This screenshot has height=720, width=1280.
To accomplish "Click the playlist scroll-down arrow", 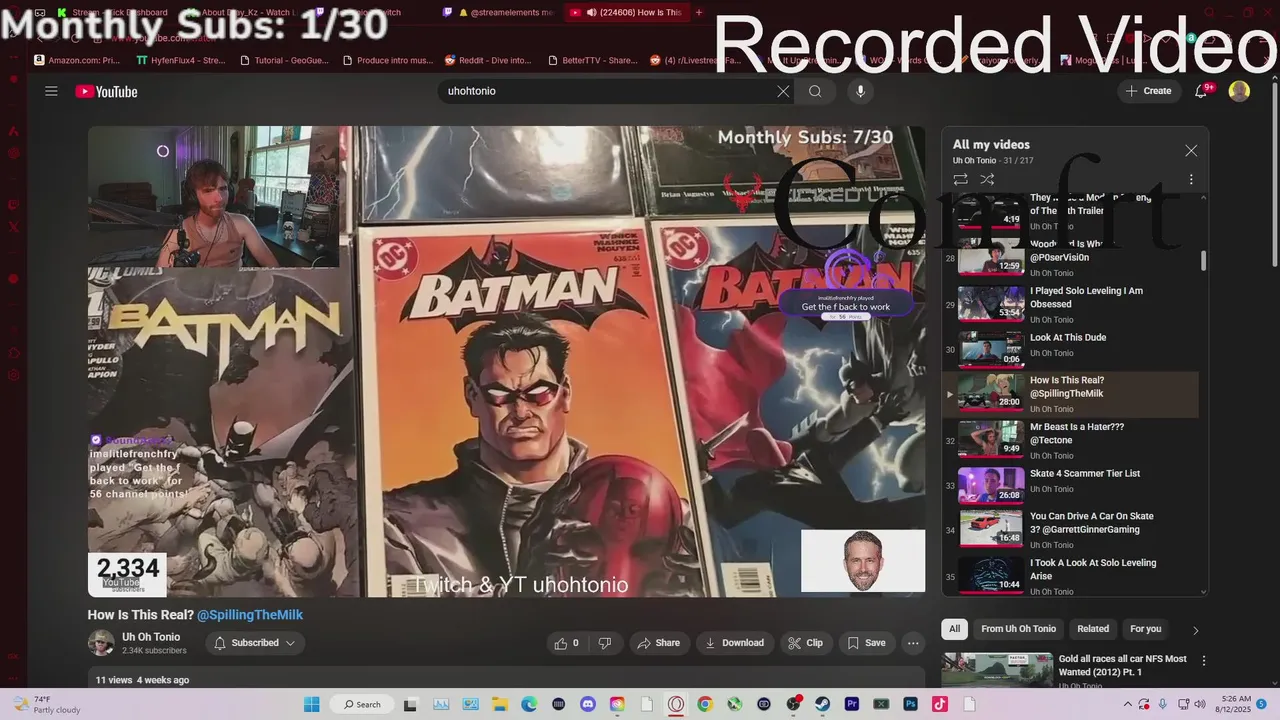I will pyautogui.click(x=1203, y=592).
